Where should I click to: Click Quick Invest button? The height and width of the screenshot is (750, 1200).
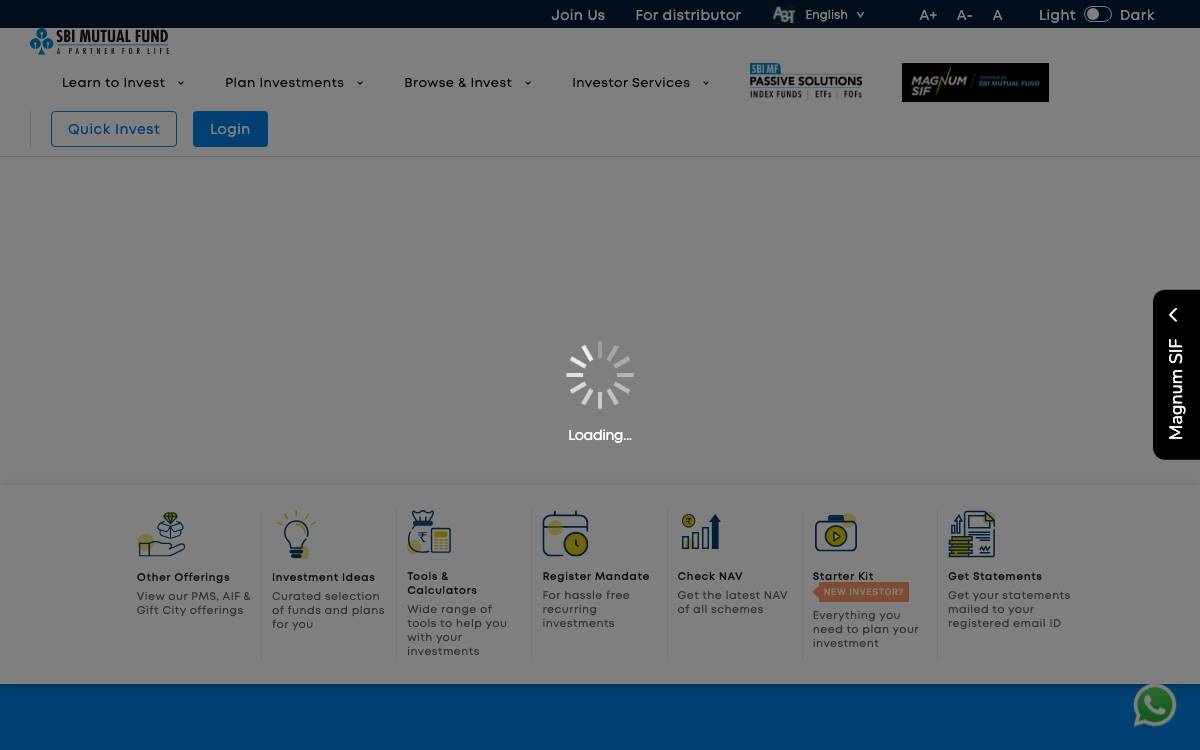114,129
